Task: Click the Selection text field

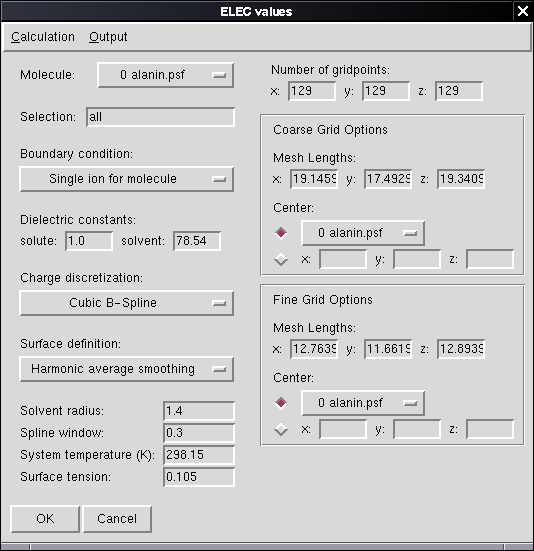Action: [161, 117]
